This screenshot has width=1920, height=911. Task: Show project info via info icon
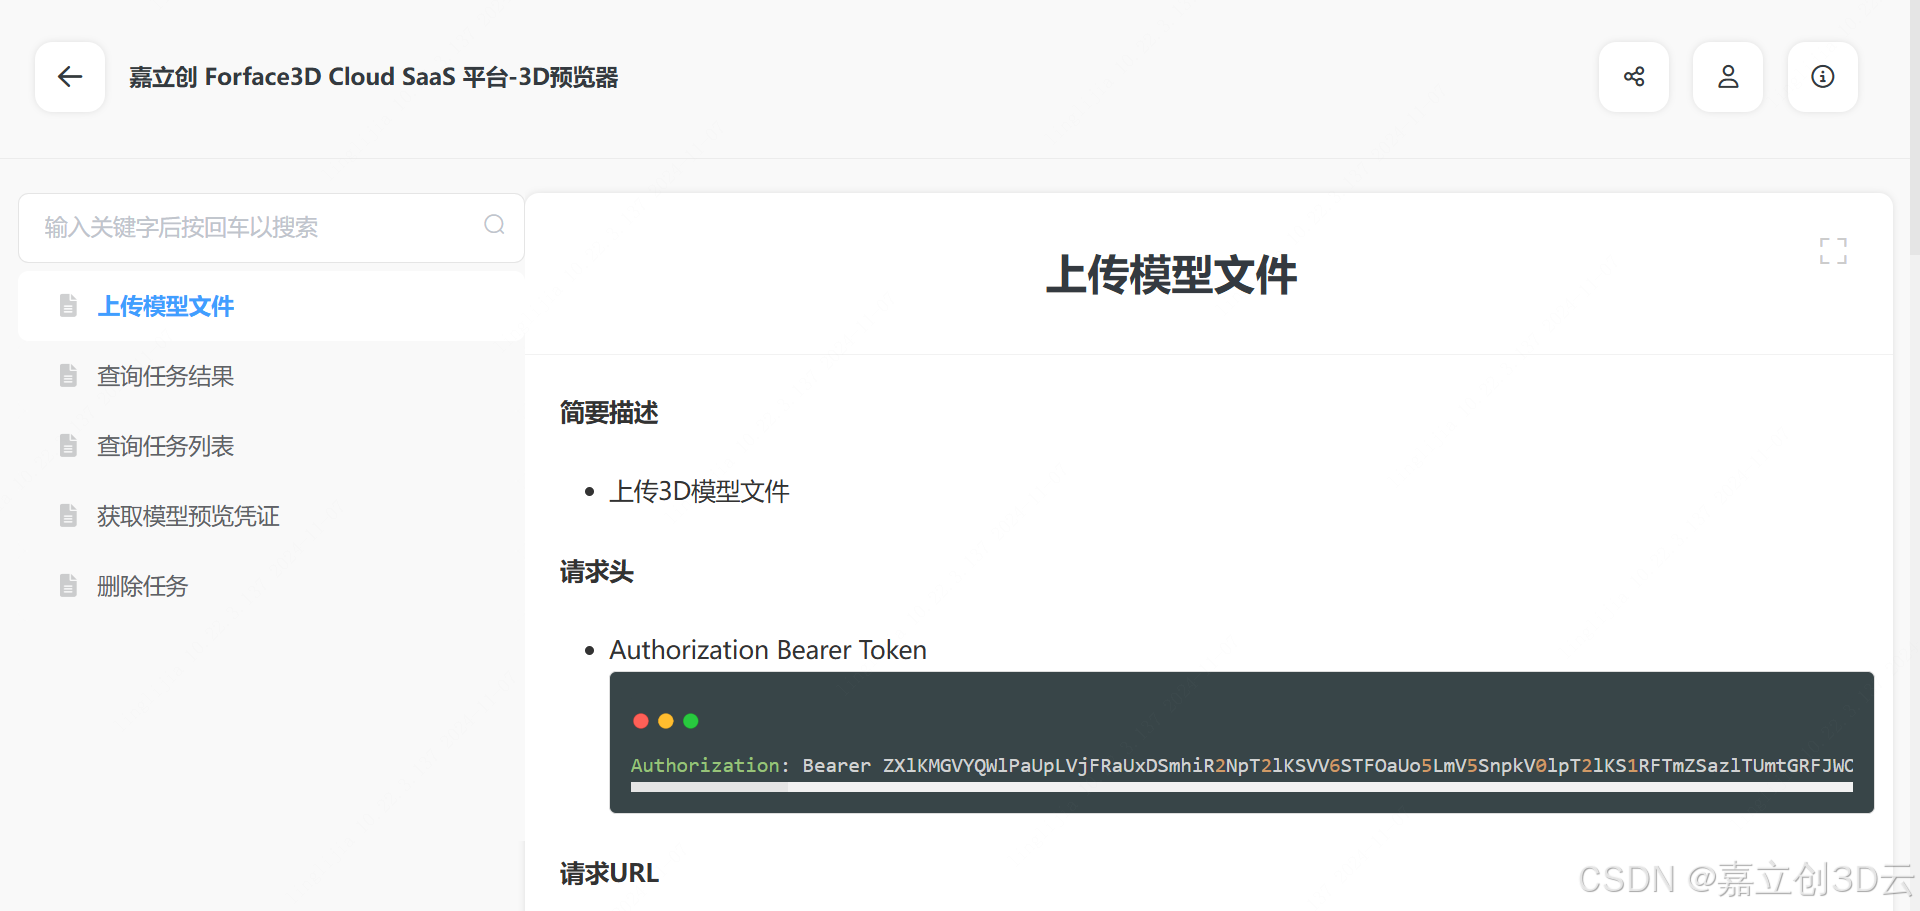(x=1823, y=77)
